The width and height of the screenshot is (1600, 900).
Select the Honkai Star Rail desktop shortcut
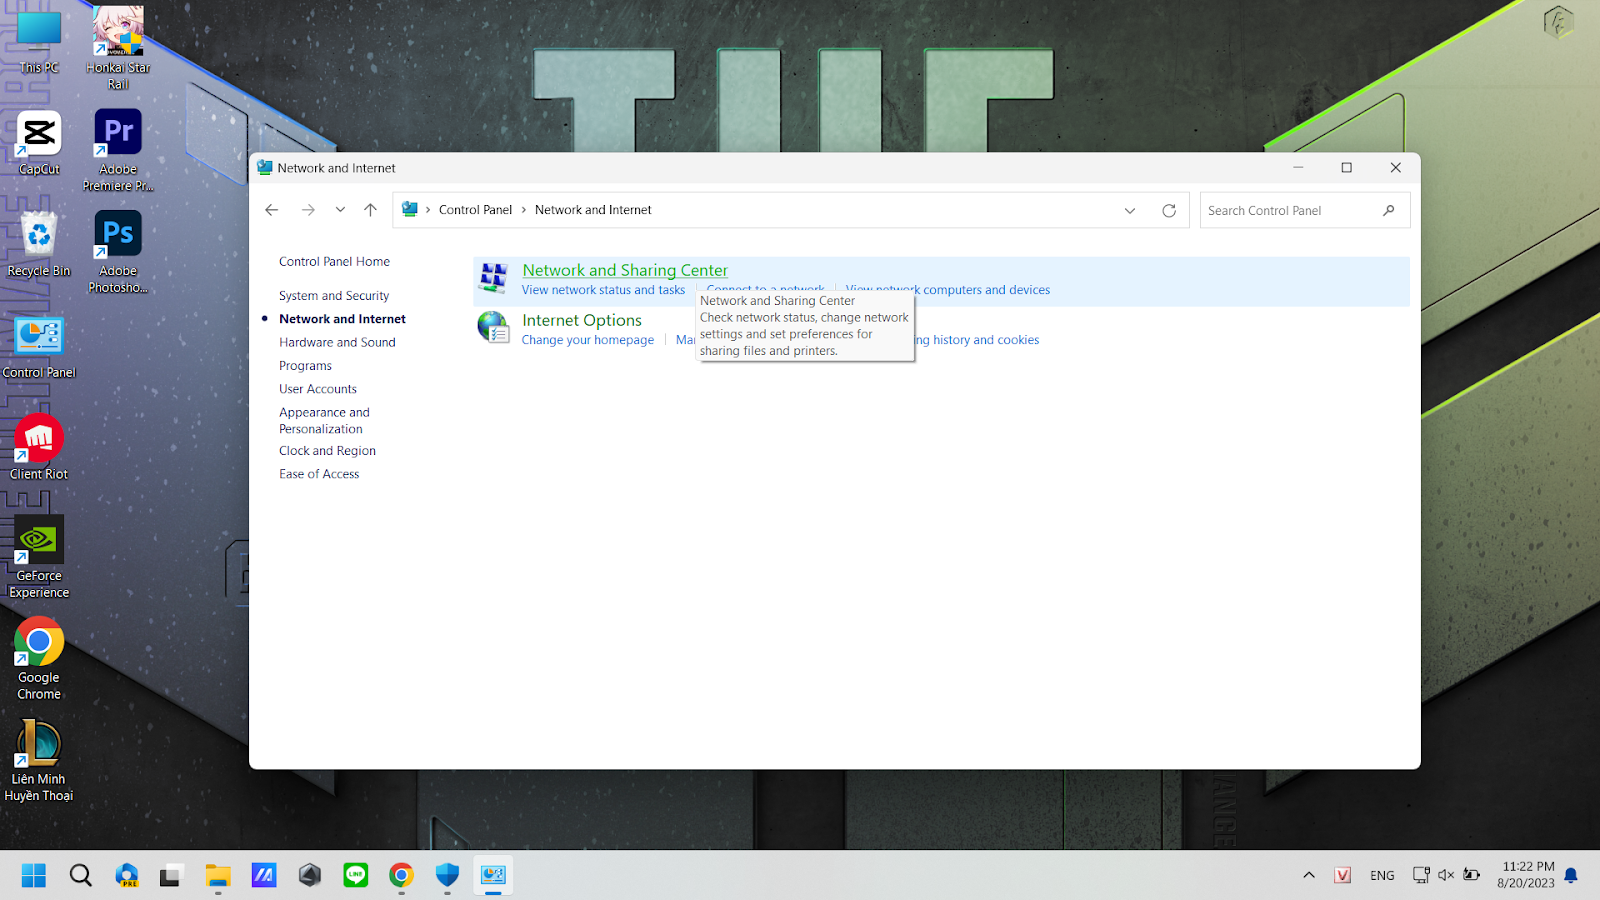pos(118,48)
